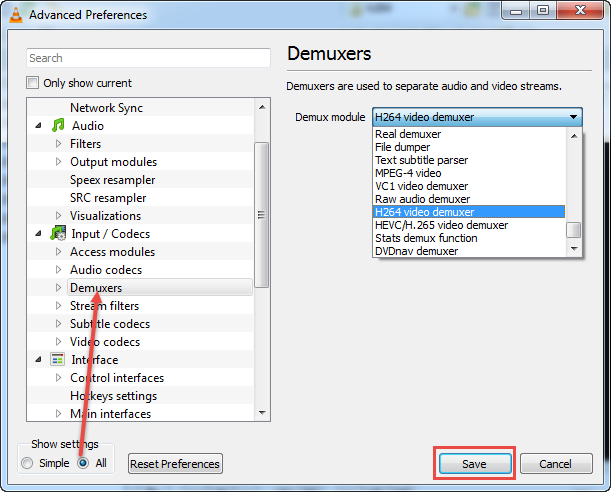
Task: Click the Reset Preferences button
Action: coord(175,464)
